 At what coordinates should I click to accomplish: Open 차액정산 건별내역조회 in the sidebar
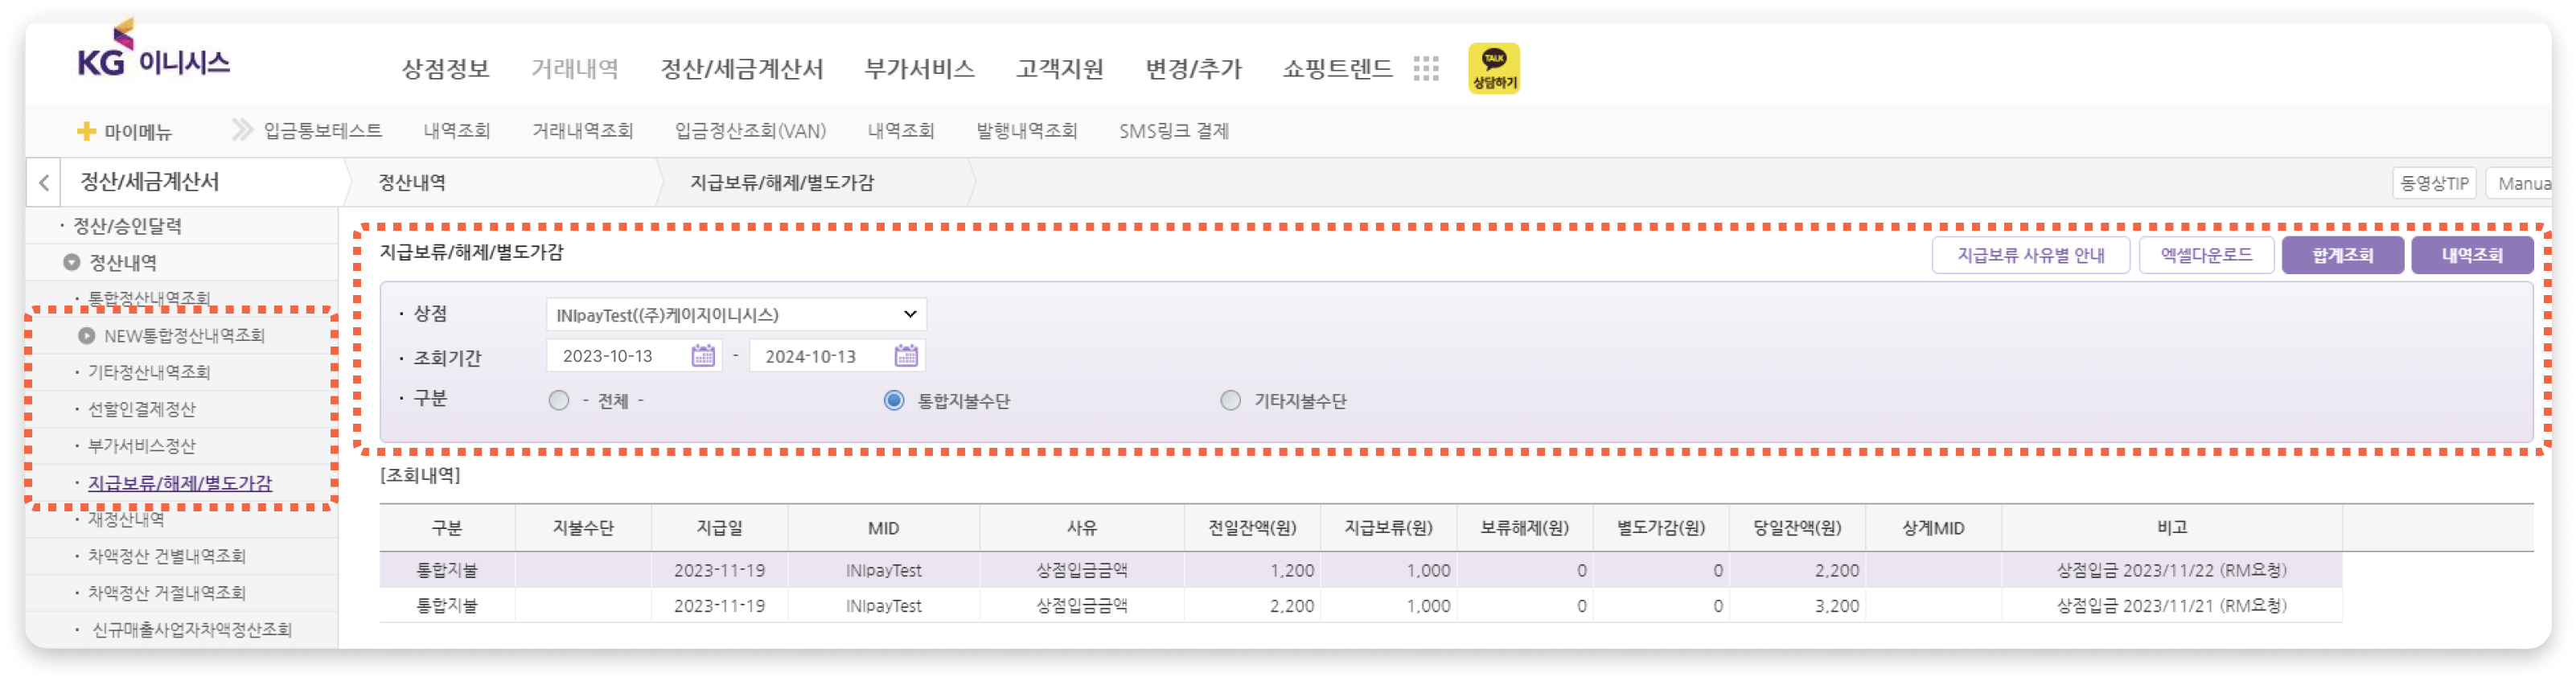(167, 556)
